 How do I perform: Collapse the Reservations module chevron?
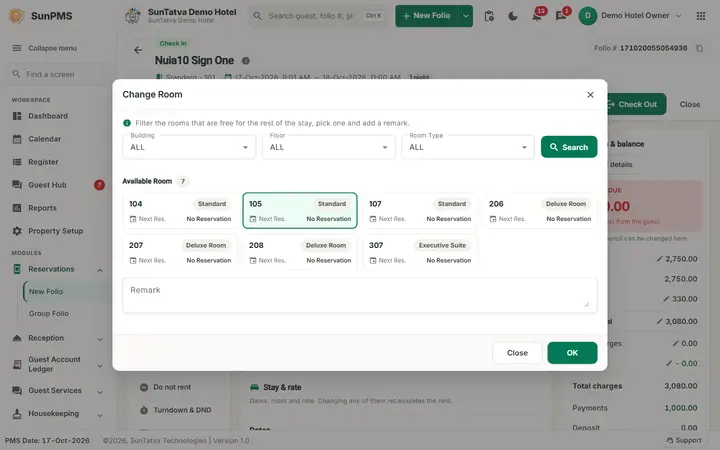(100, 270)
